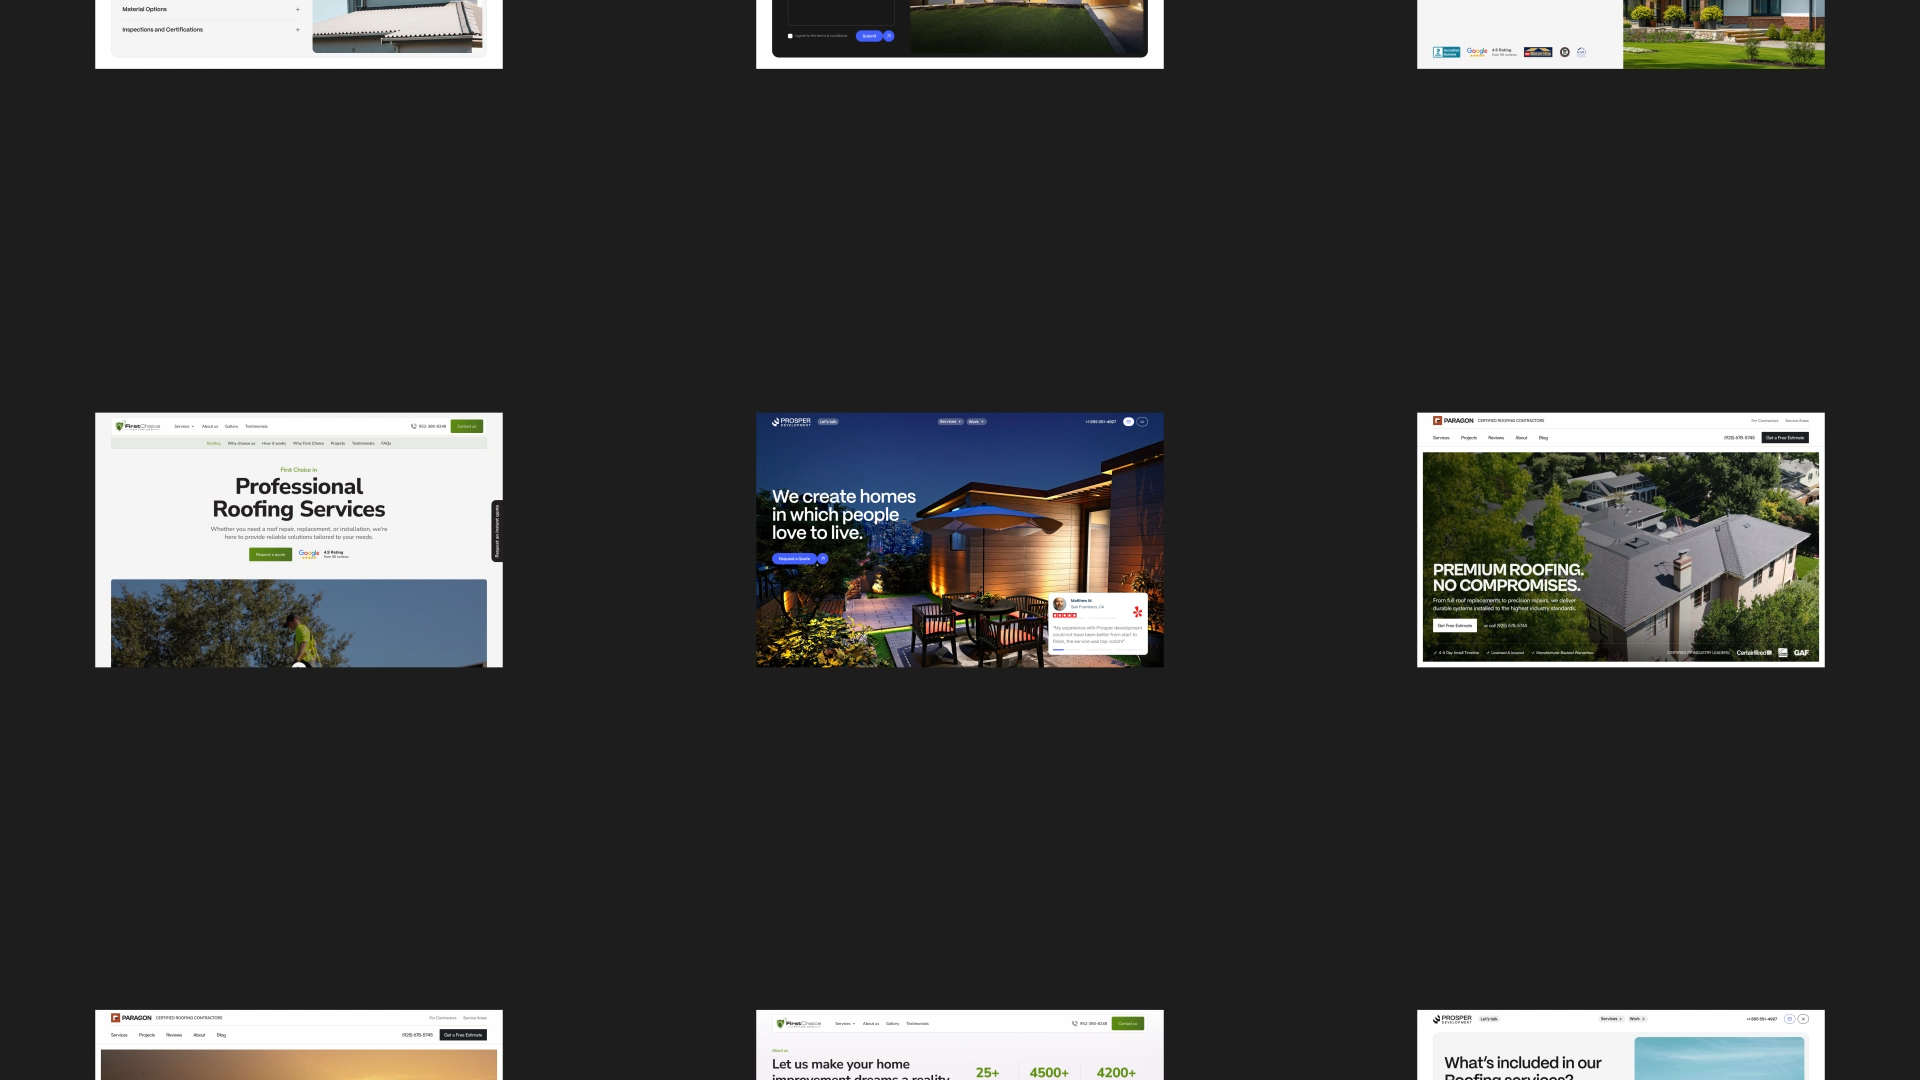Click Contact us on 'Let us make your home' page
The height and width of the screenshot is (1080, 1920).
pyautogui.click(x=1128, y=1024)
